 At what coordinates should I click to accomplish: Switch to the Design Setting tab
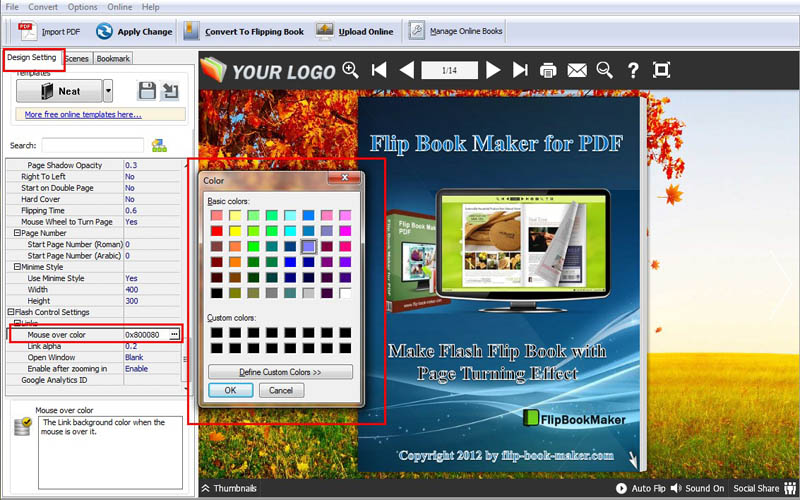point(32,57)
